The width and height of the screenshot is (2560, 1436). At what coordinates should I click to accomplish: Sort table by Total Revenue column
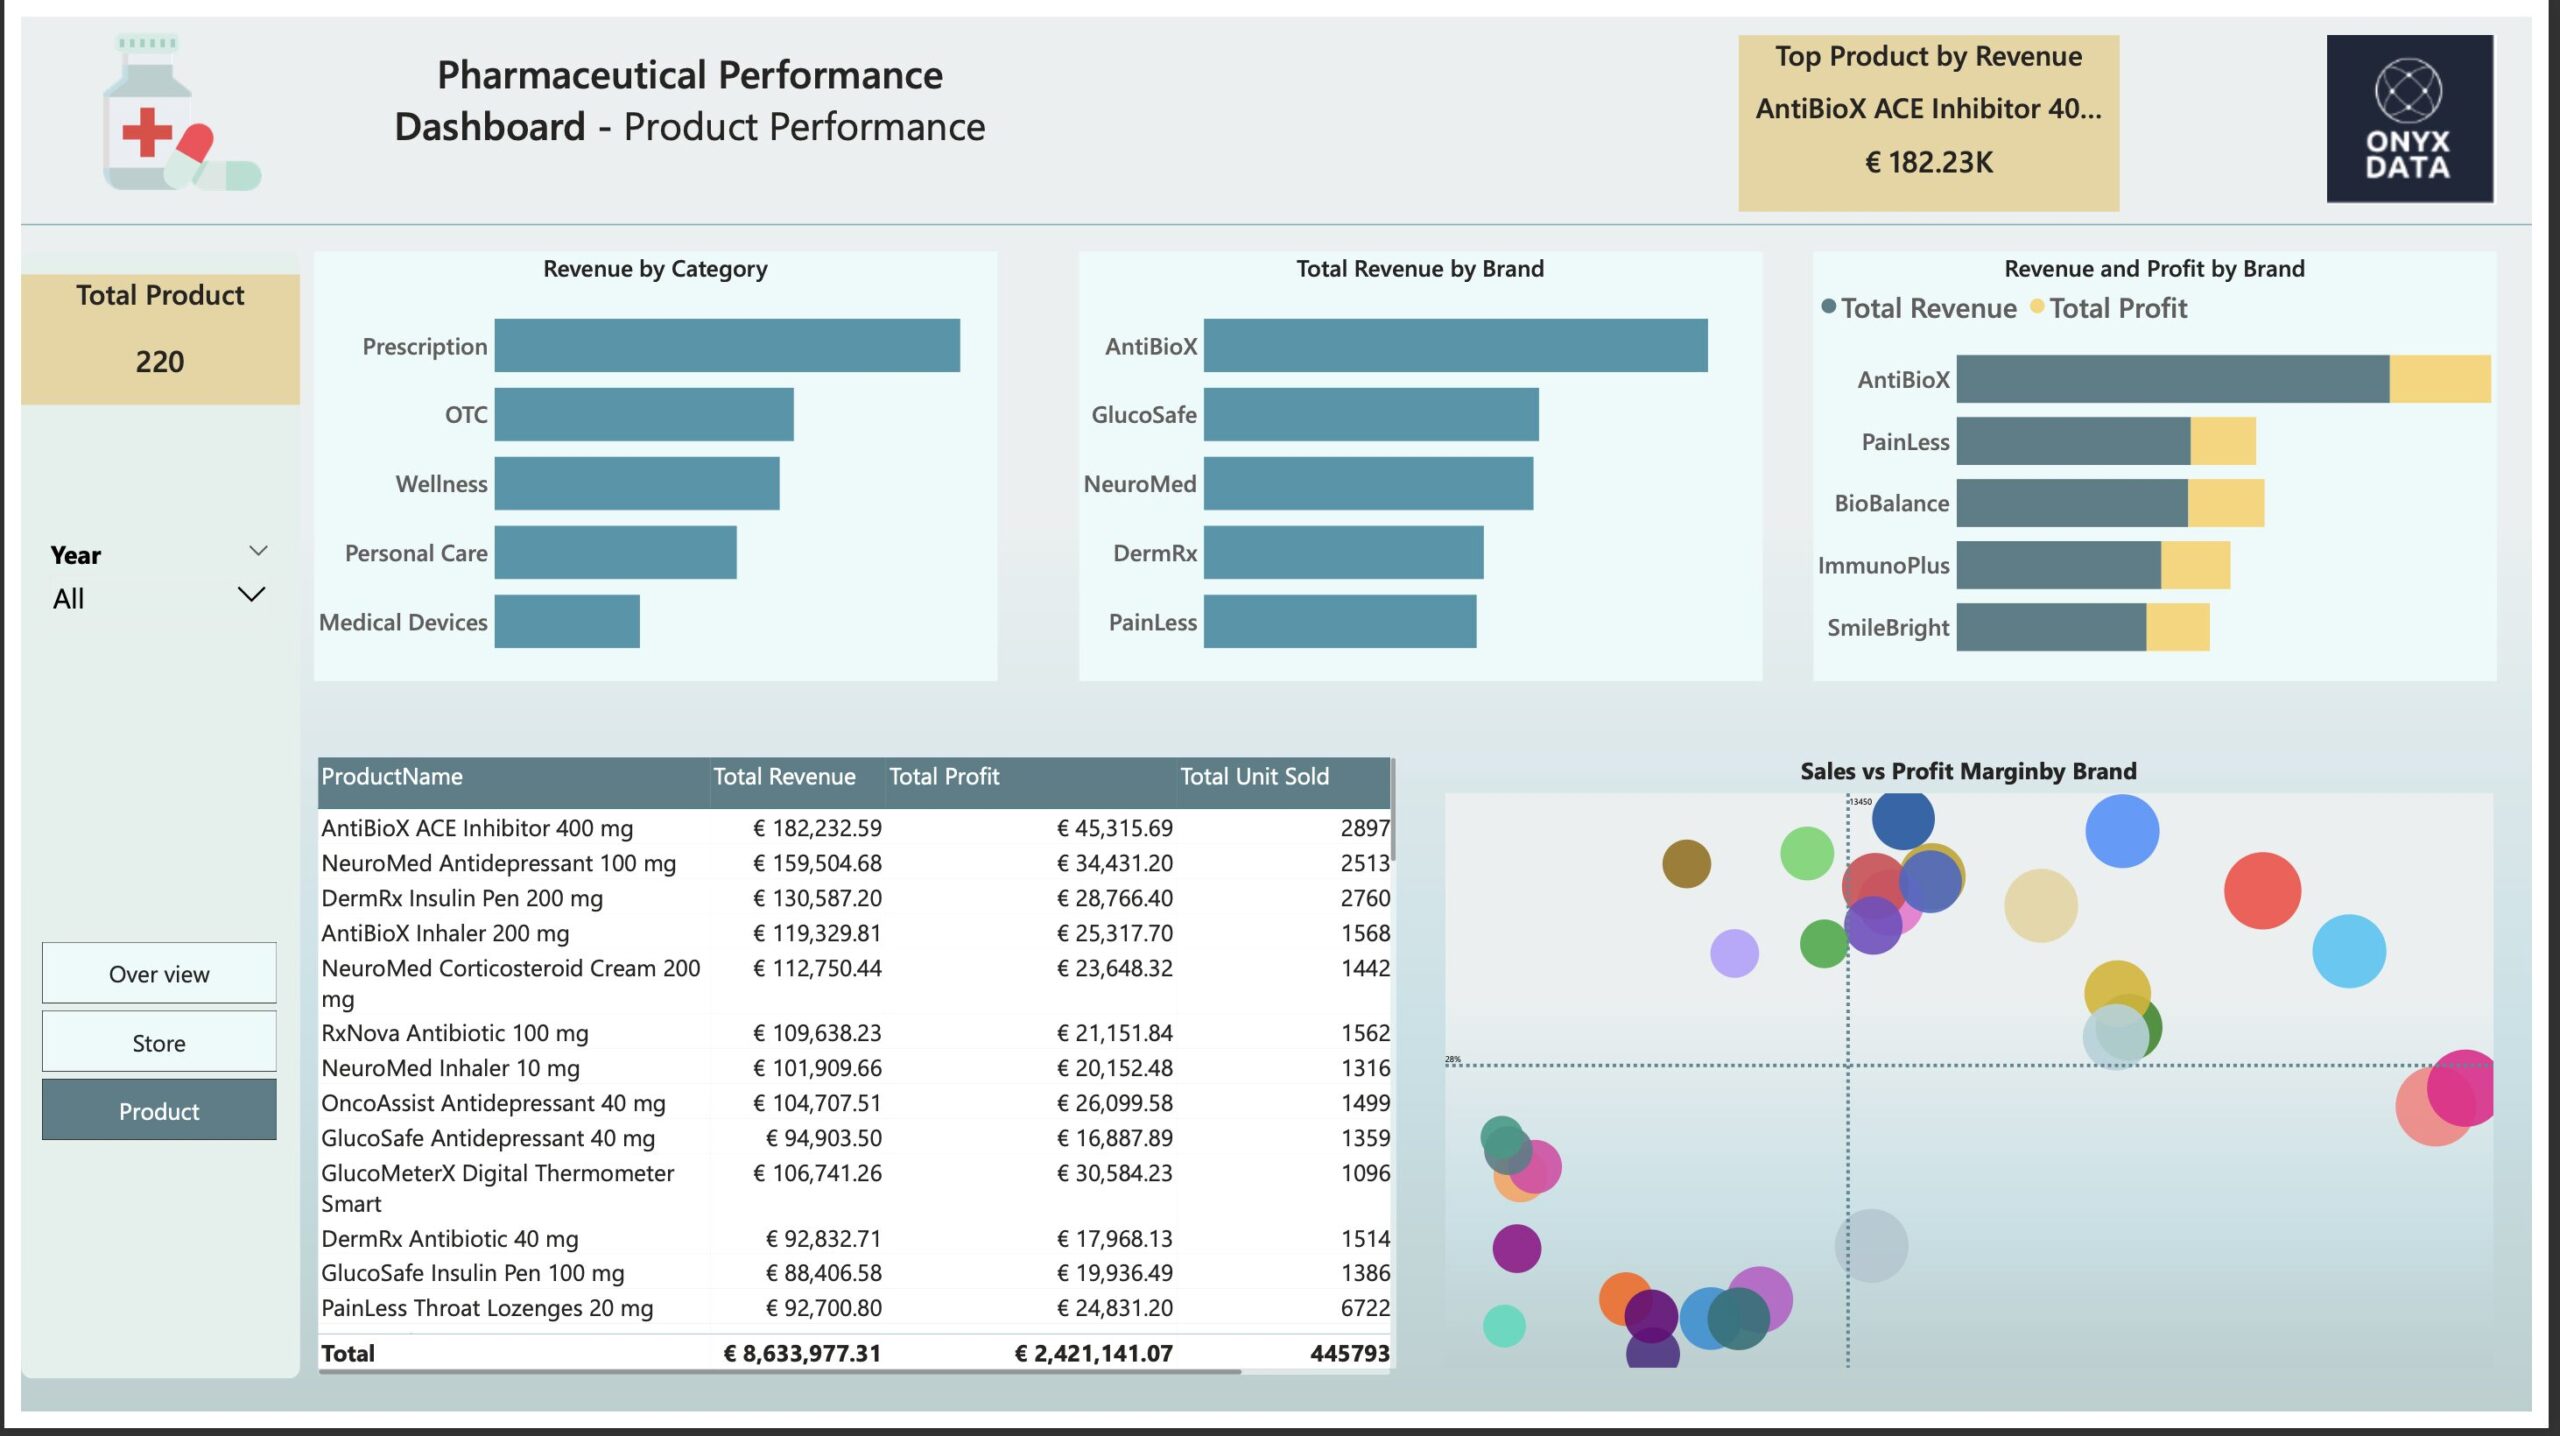(784, 777)
